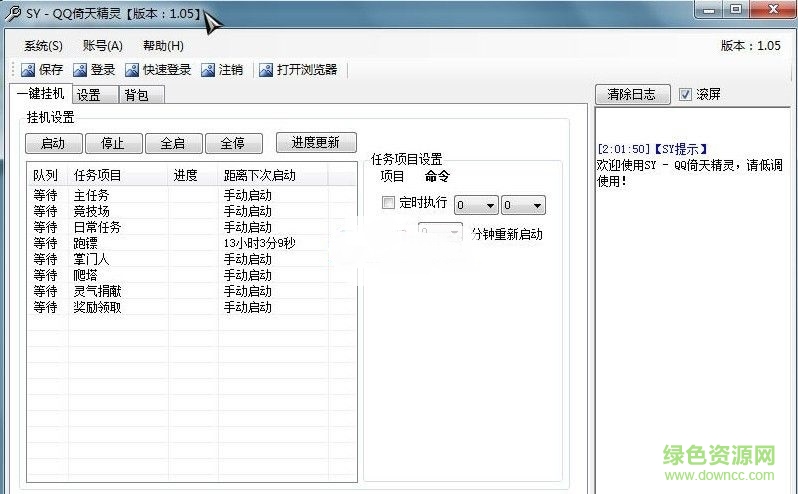Screen dimensions: 798x494
Task: Click the app key icon in title bar
Action: (13, 13)
